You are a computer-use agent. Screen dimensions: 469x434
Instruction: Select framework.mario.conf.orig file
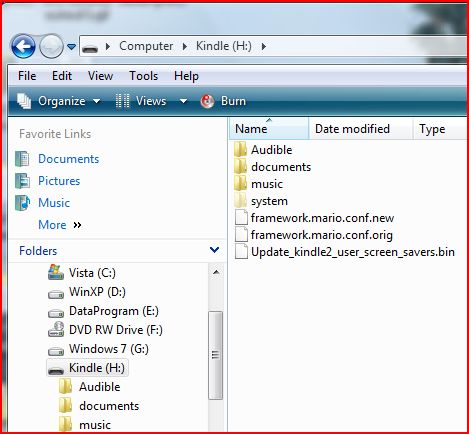pyautogui.click(x=322, y=235)
